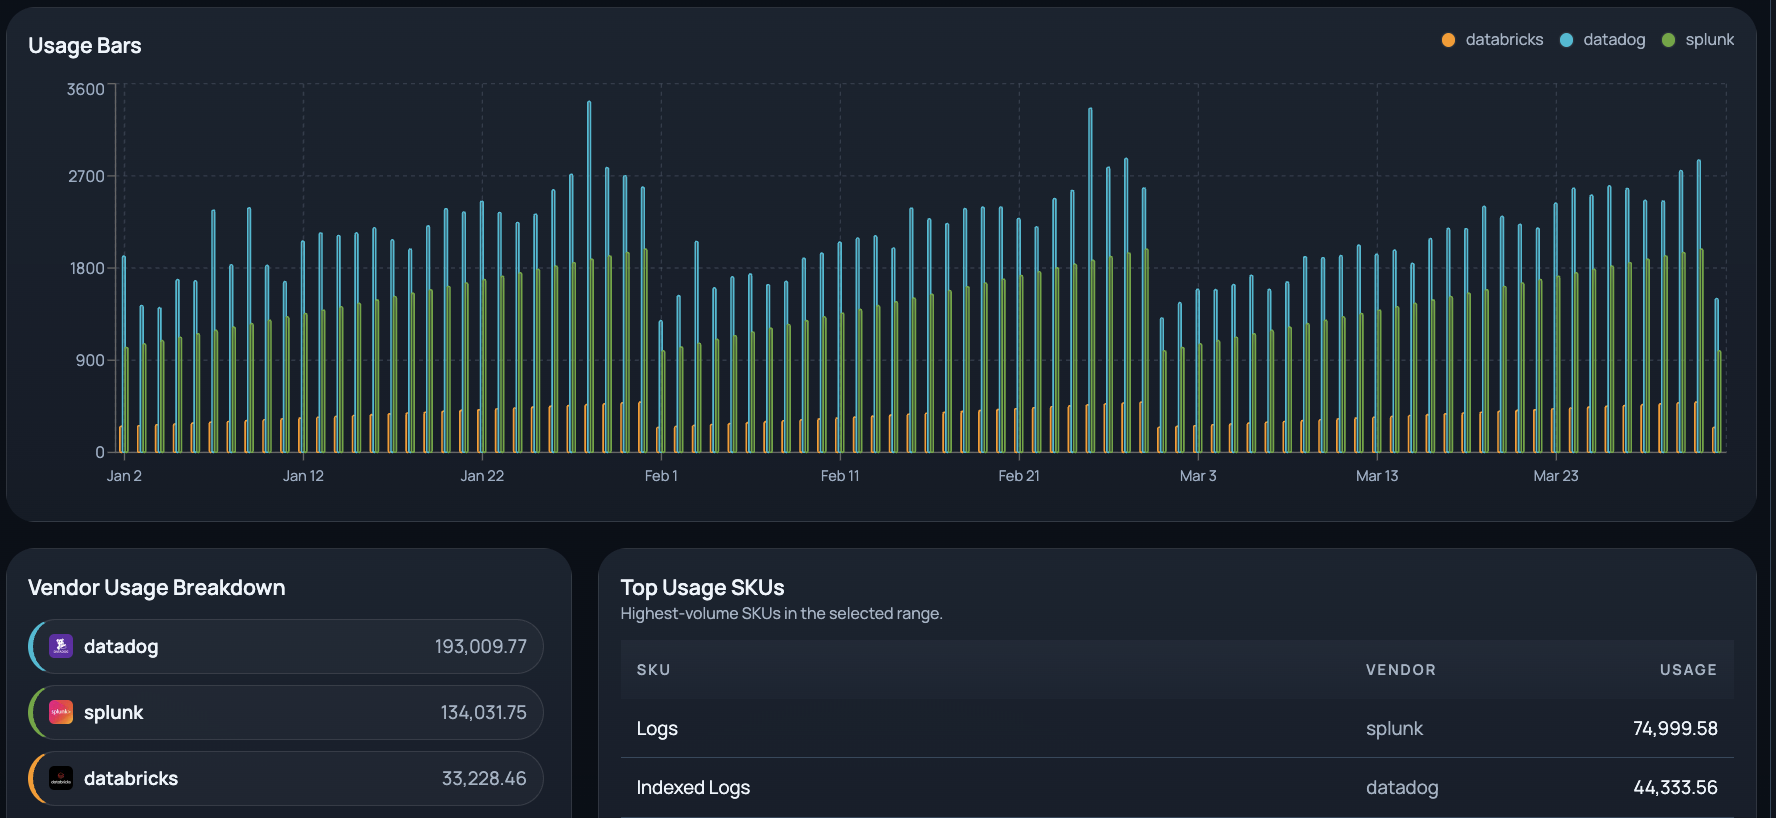Click the Feb 1 axis label

(661, 476)
